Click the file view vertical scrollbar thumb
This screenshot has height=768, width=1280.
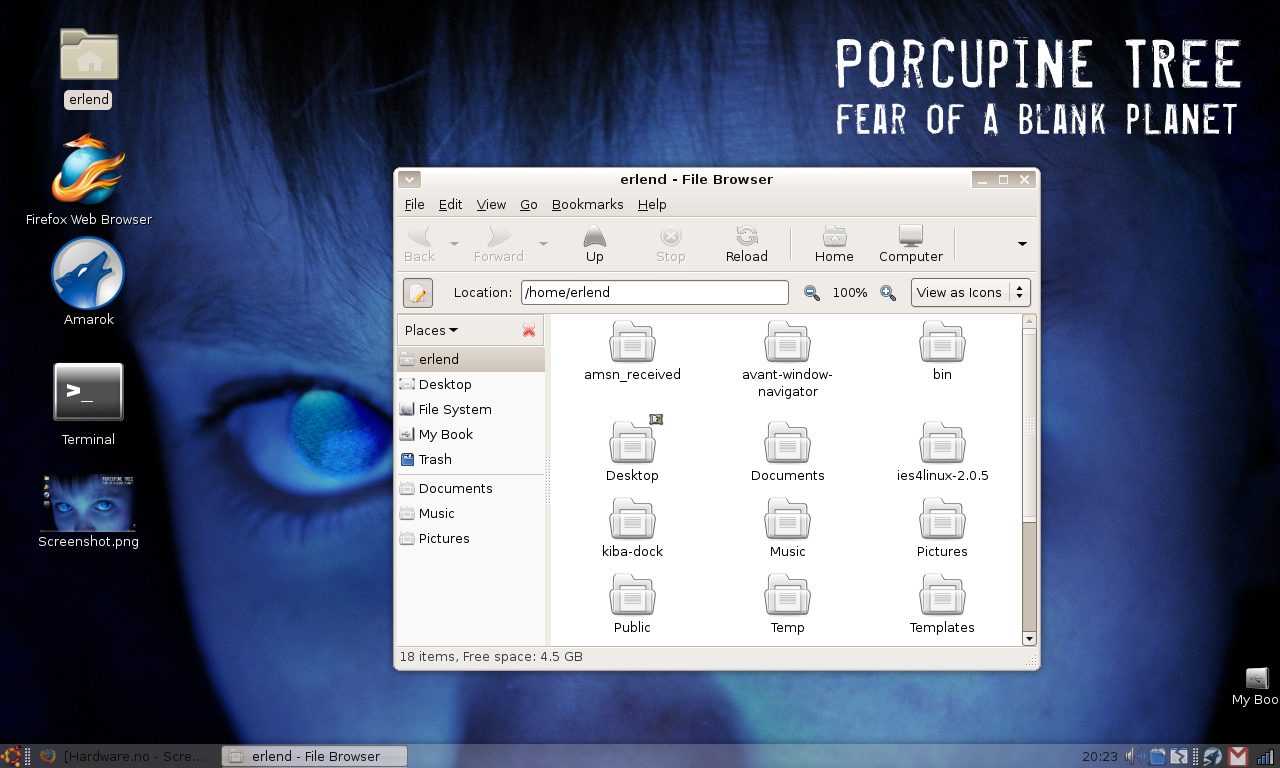pos(1029,424)
